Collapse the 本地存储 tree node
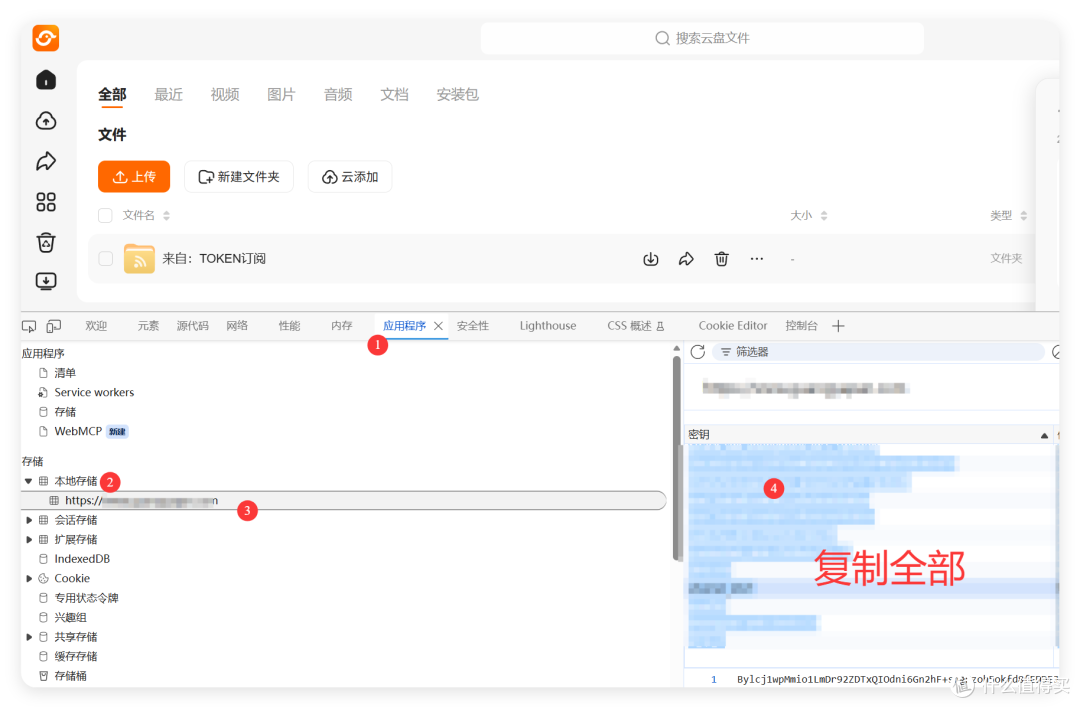The height and width of the screenshot is (708, 1080). tap(28, 481)
